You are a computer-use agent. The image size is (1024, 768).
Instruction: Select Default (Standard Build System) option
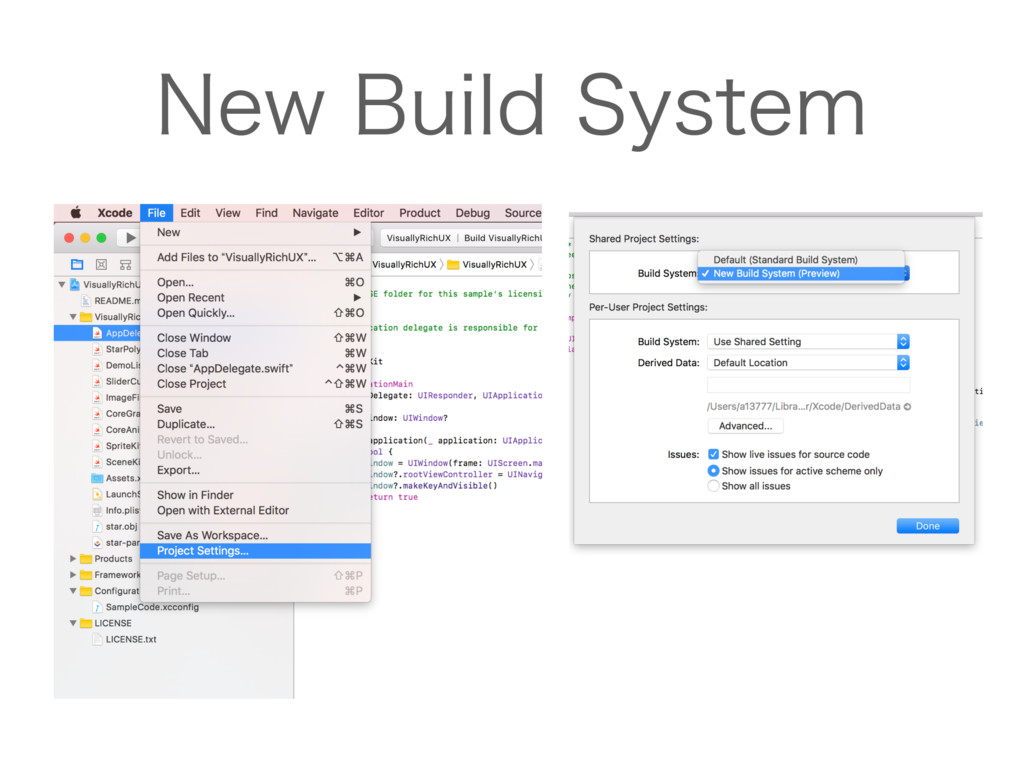pos(802,259)
